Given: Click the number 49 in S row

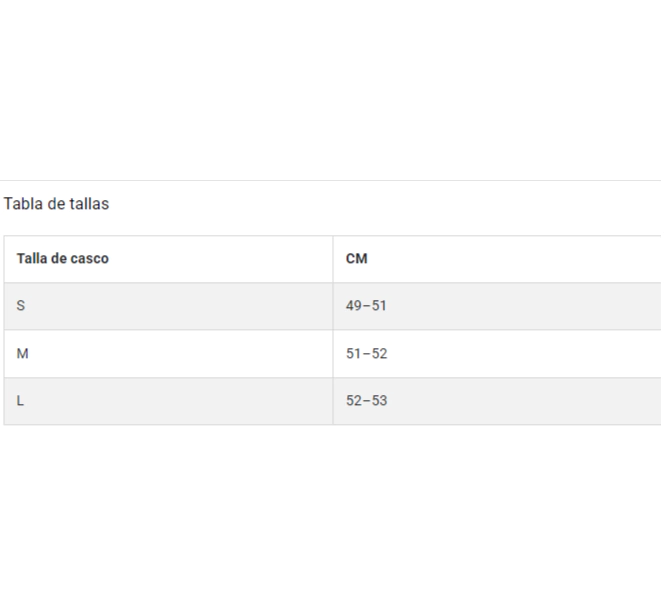Looking at the screenshot, I should (354, 305).
